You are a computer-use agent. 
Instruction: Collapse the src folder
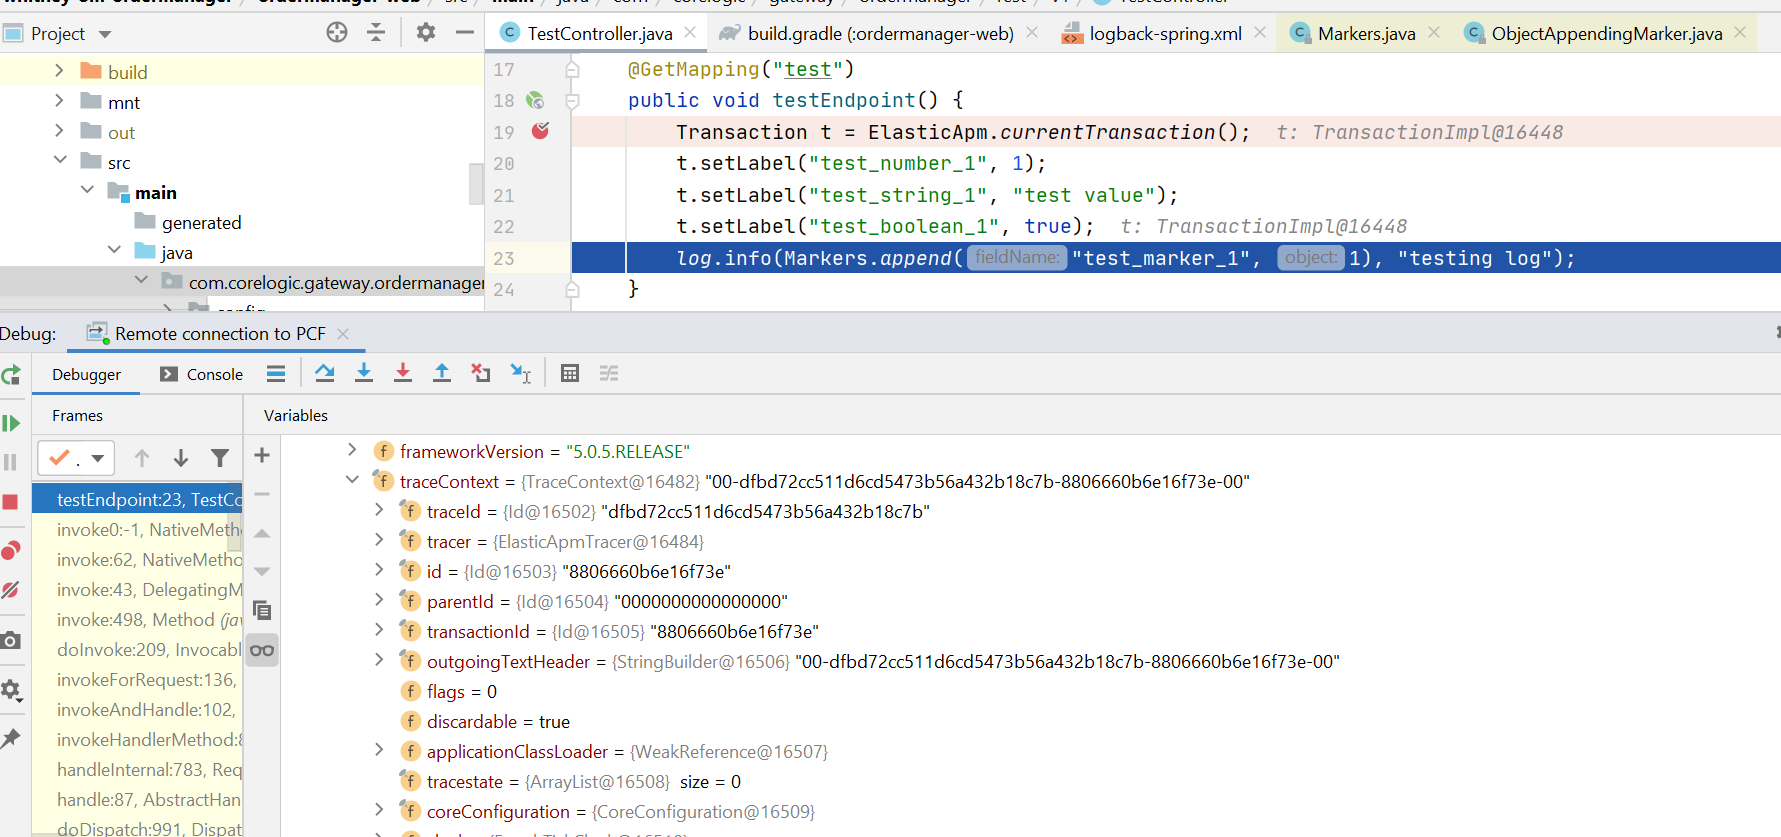tap(60, 160)
